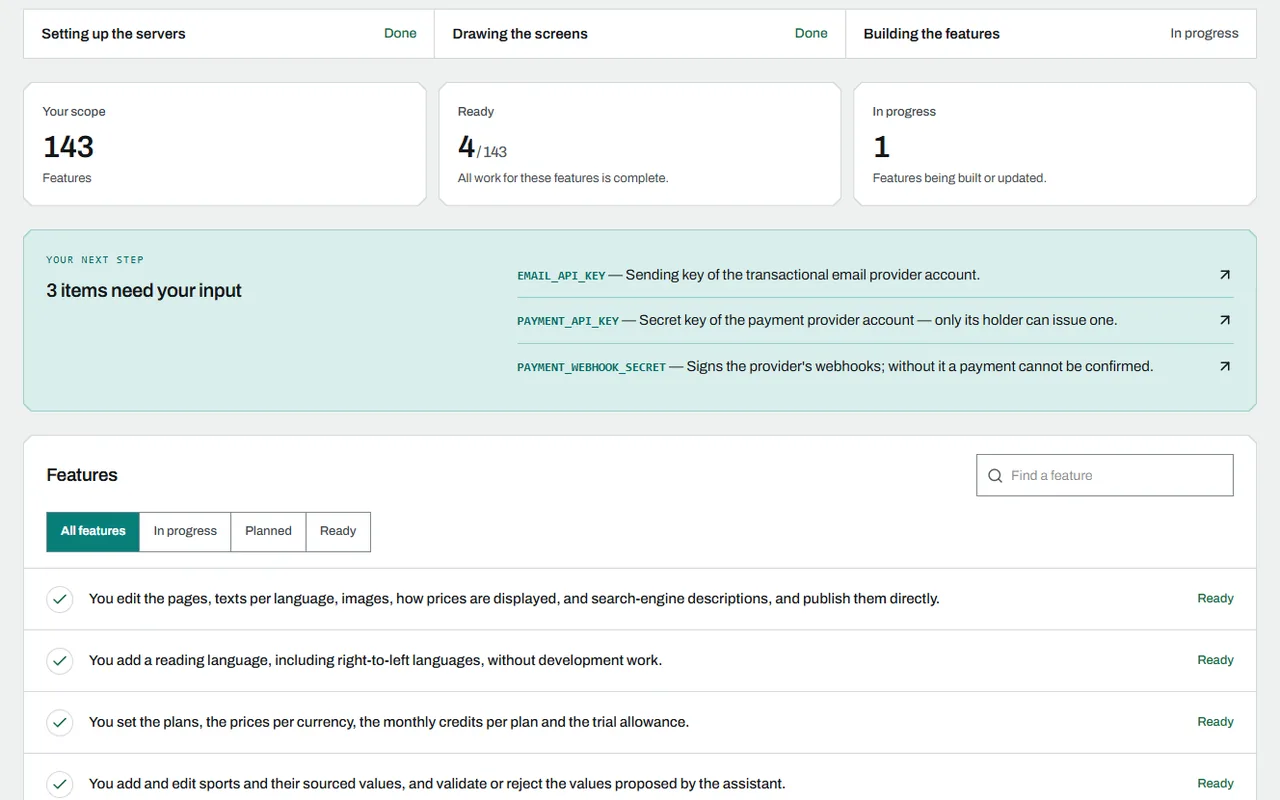Image resolution: width=1280 pixels, height=800 pixels.
Task: Click the Your scope 143 Features card
Action: tap(225, 144)
